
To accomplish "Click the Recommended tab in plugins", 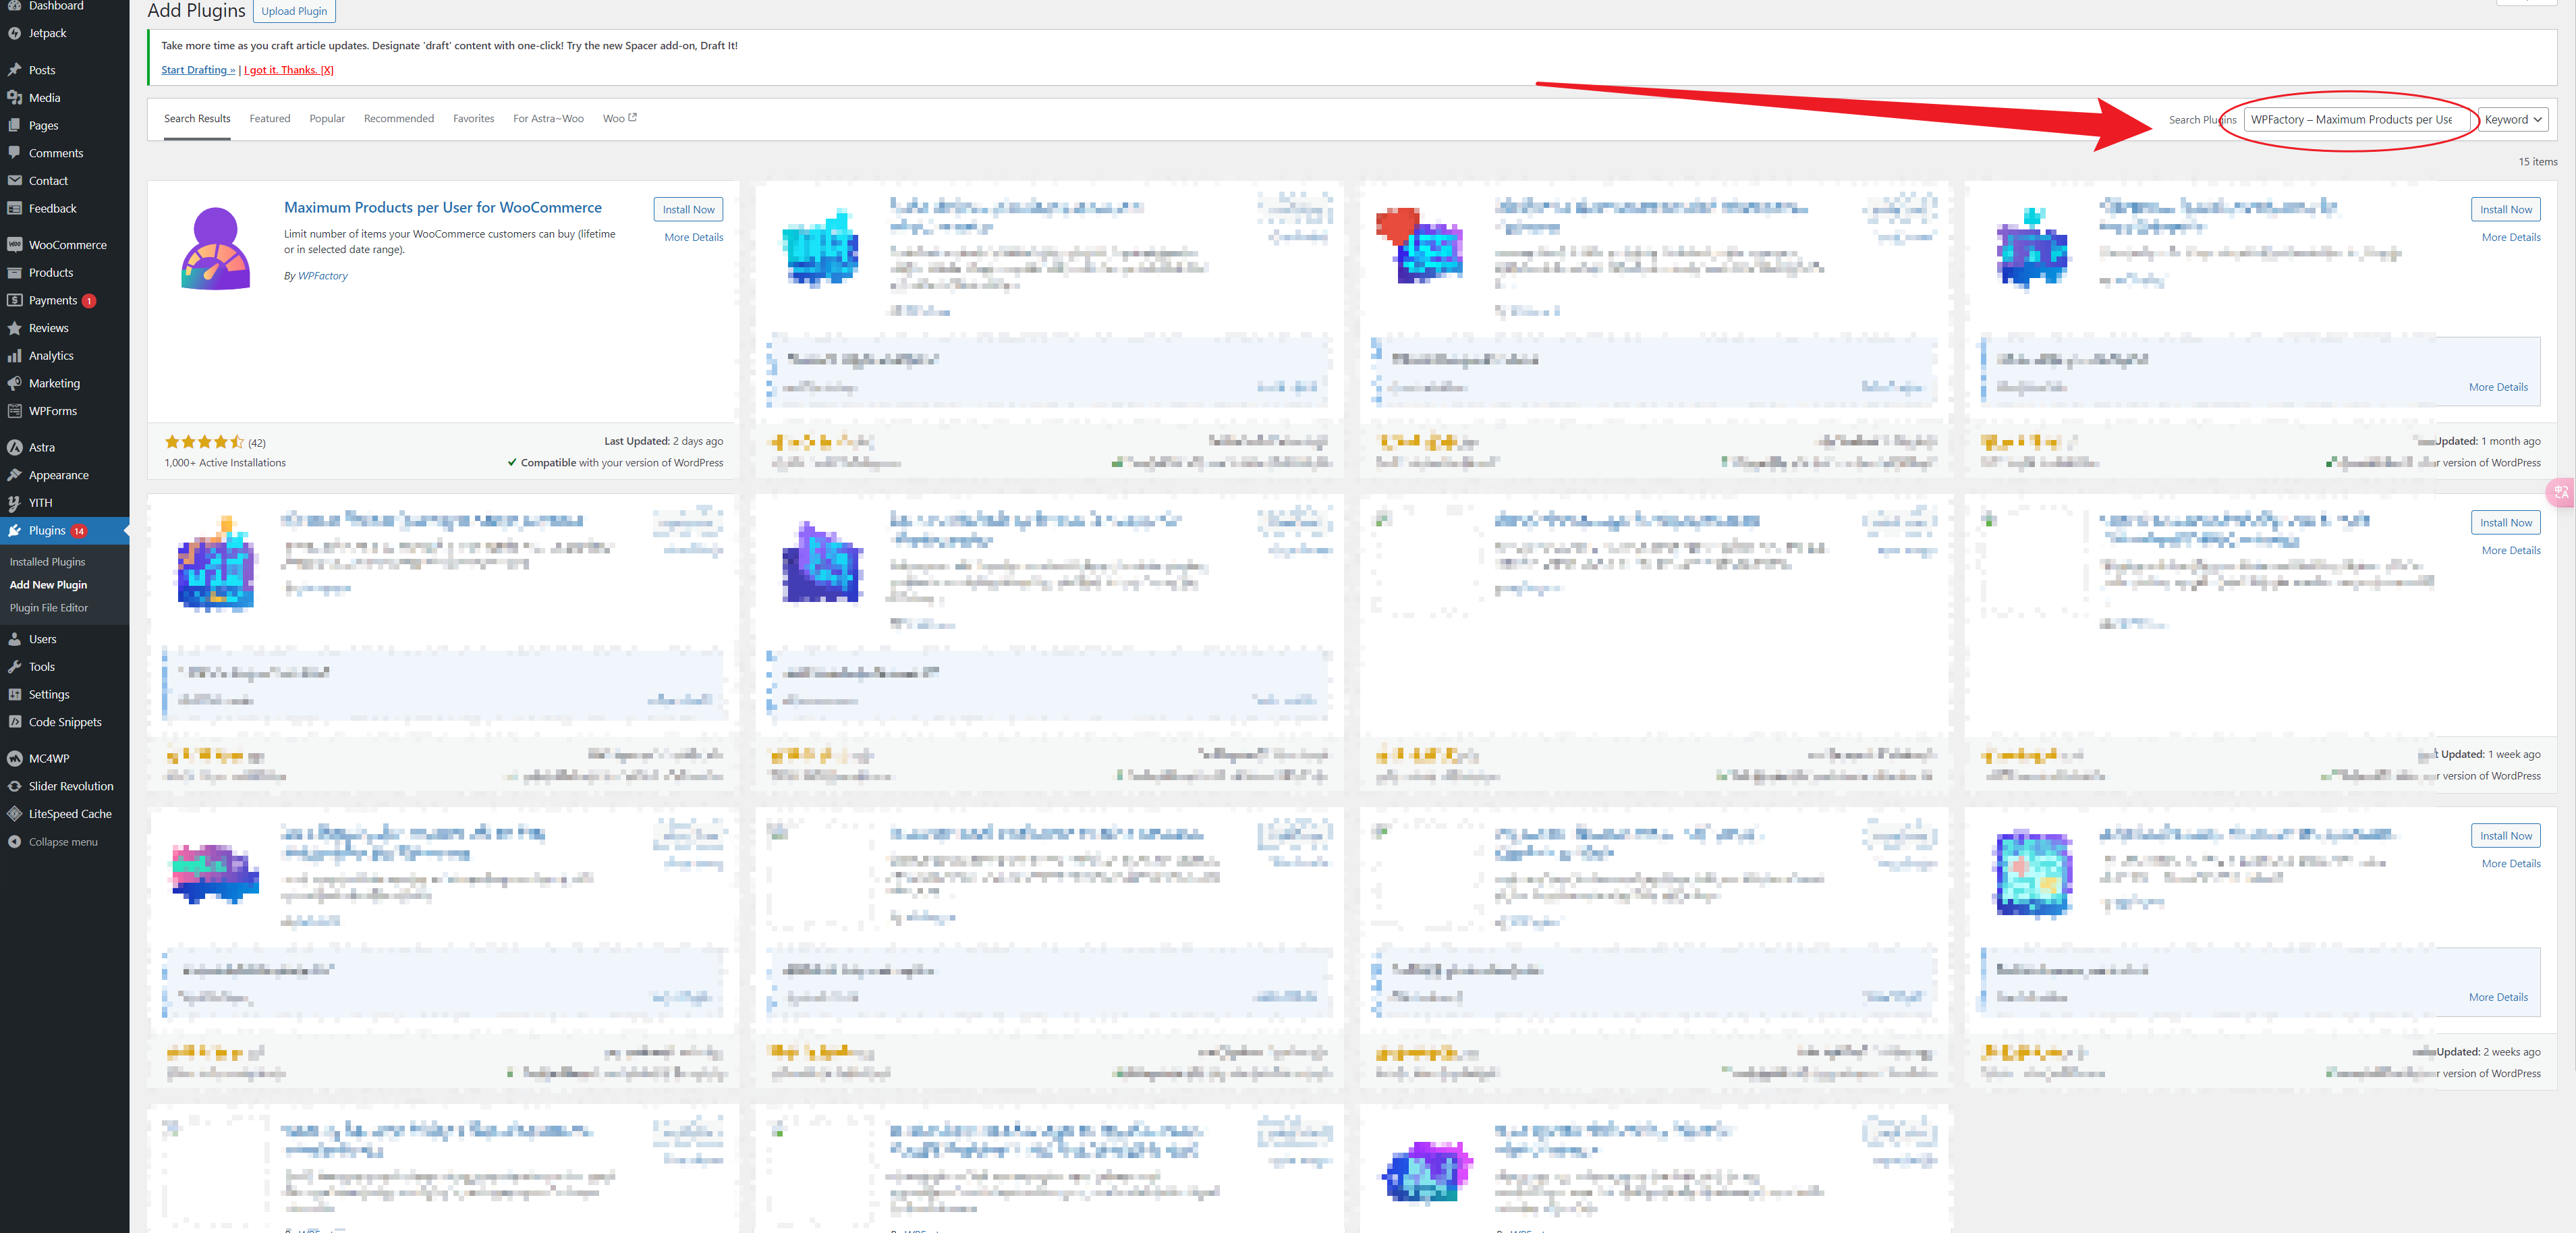I will 399,118.
